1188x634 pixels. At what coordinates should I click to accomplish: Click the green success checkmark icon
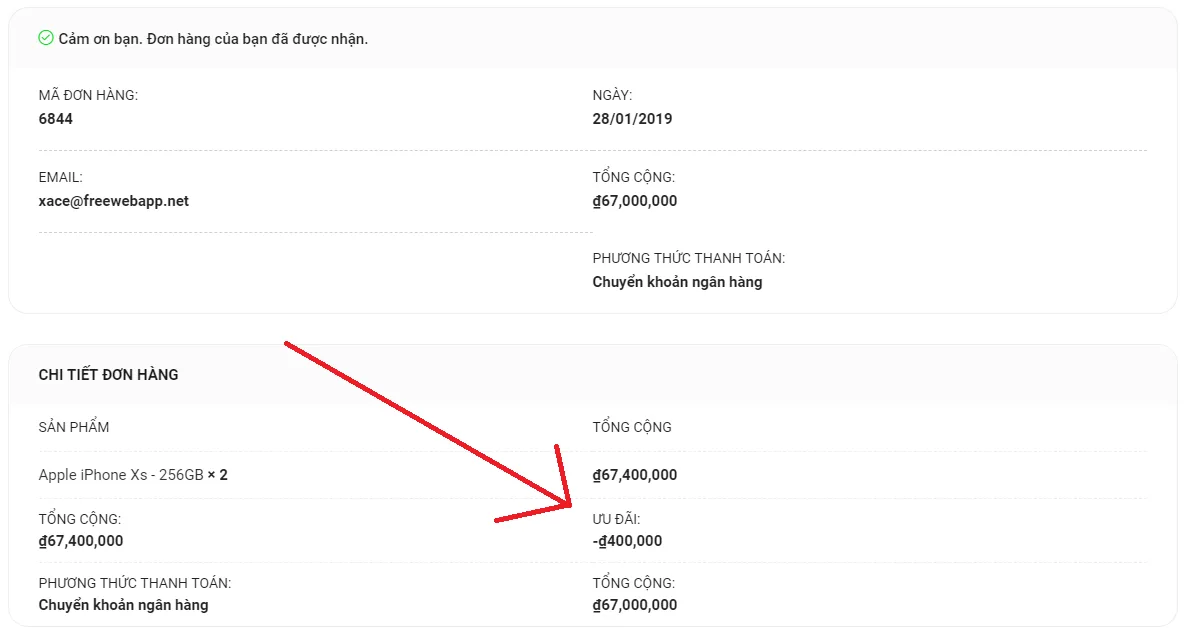point(45,38)
